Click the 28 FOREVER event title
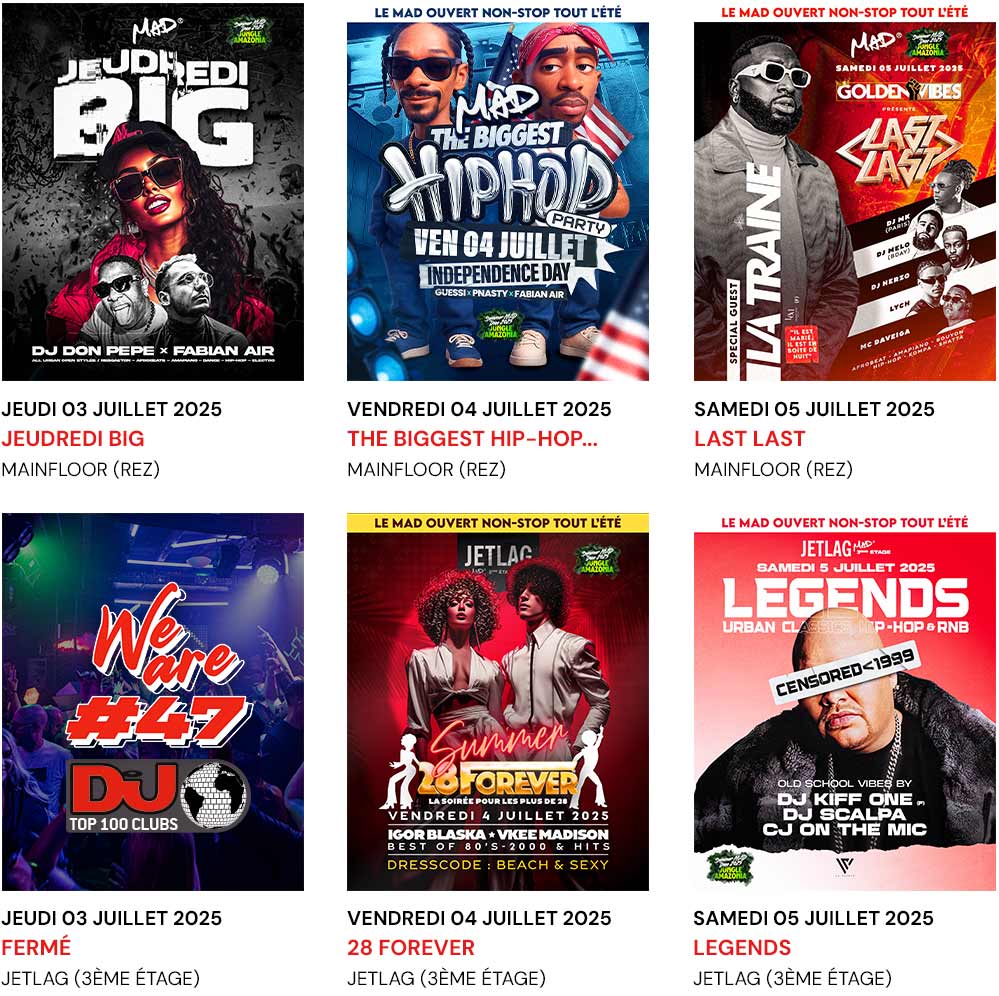This screenshot has height=996, width=999. click(411, 948)
